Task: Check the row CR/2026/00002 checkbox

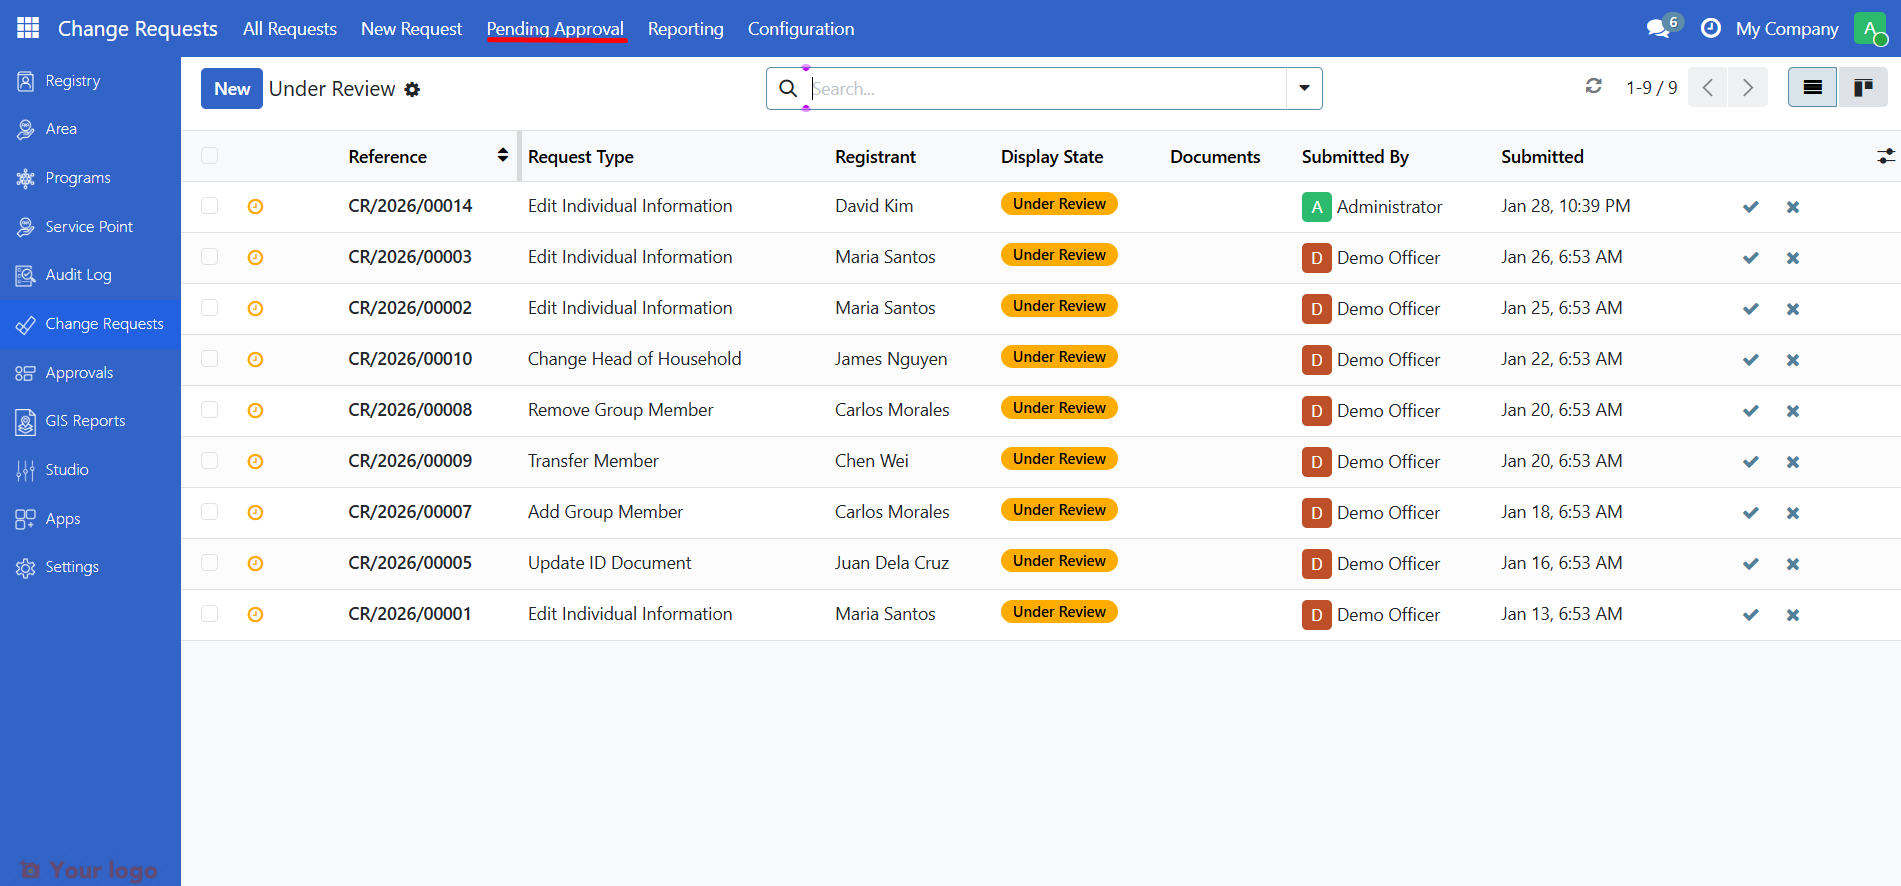Action: 209,307
